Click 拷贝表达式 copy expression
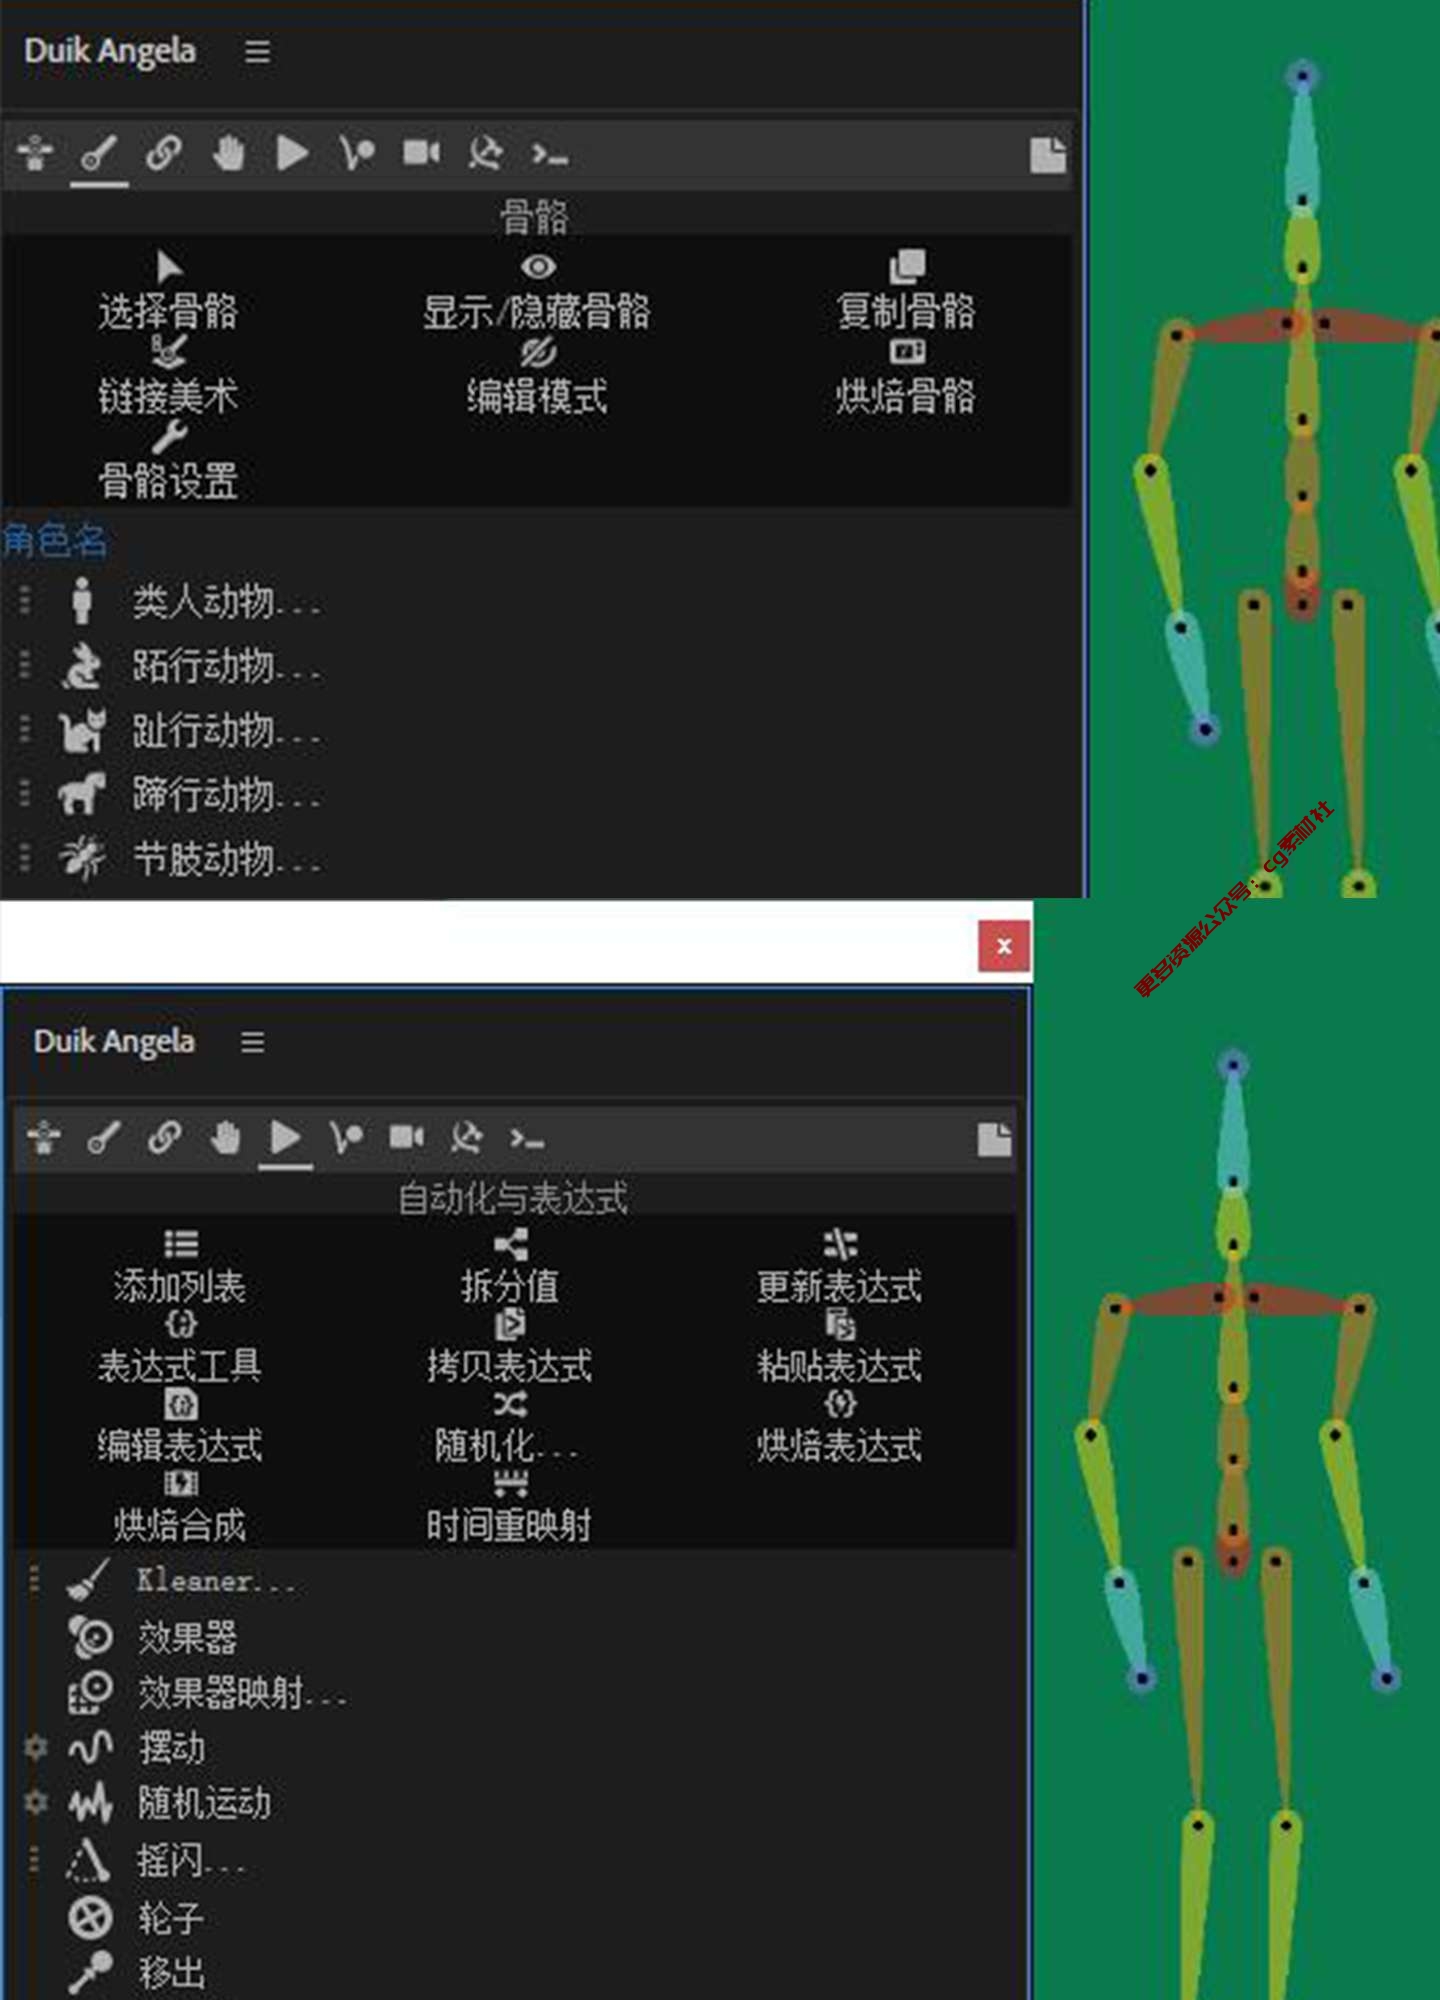 510,1348
